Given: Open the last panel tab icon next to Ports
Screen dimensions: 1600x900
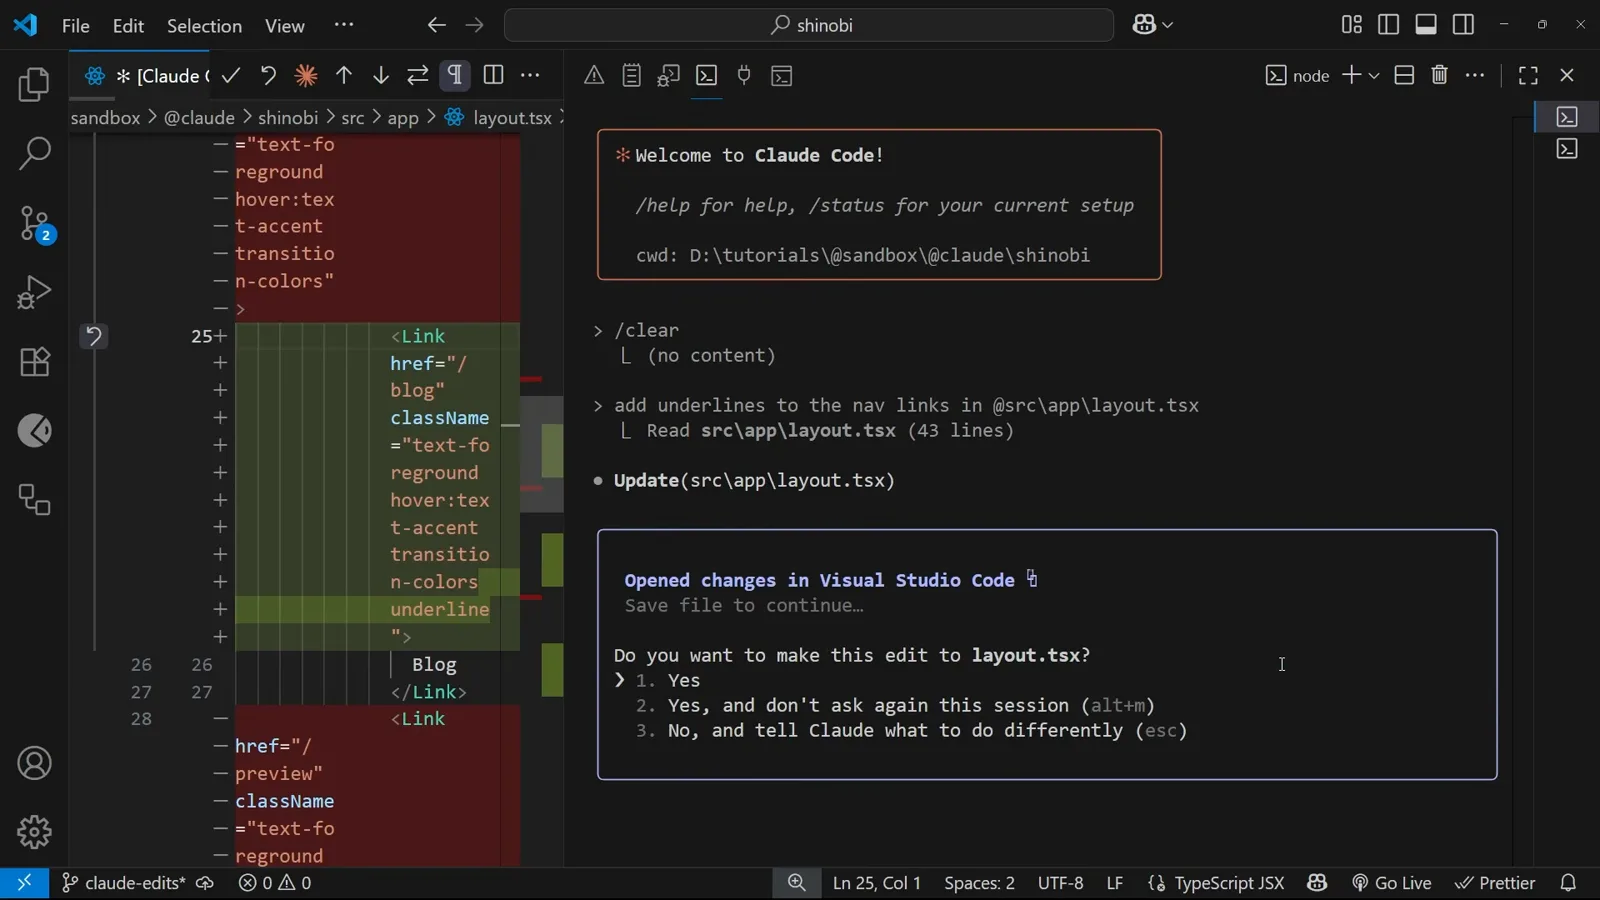Looking at the screenshot, I should coord(782,75).
